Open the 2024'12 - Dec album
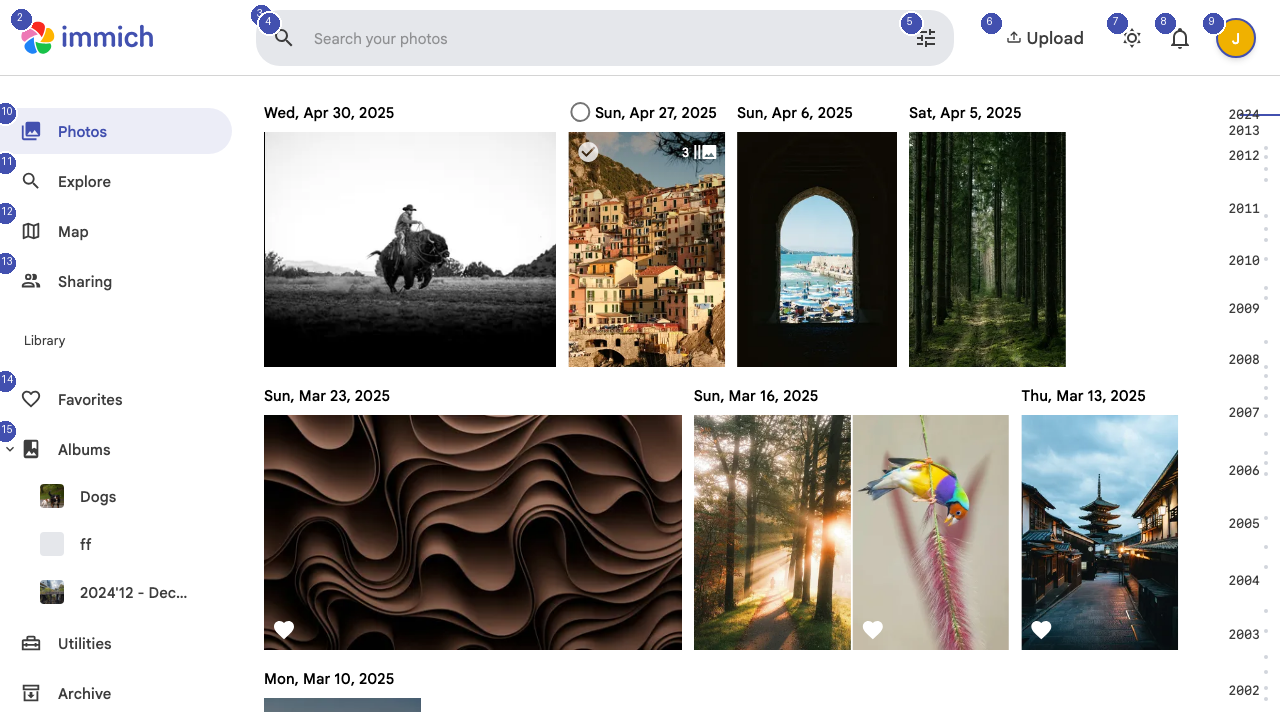1280x720 pixels. point(133,592)
